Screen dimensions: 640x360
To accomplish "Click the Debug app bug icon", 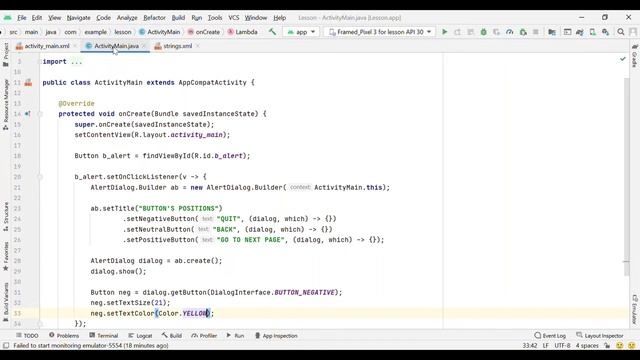I will [483, 32].
